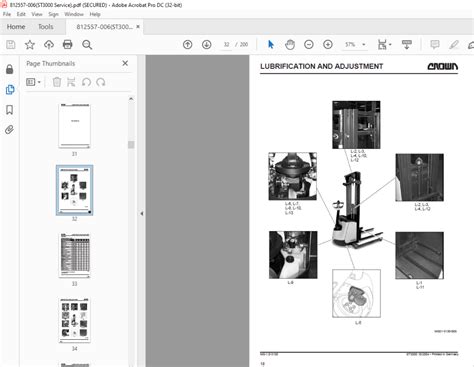Open the File menu
The image size is (474, 367).
tap(7, 14)
